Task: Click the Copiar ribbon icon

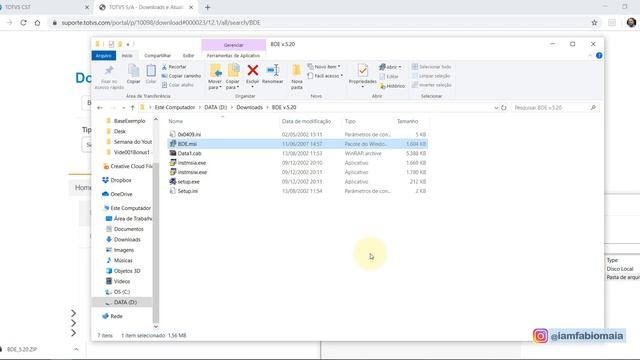Action: click(133, 72)
